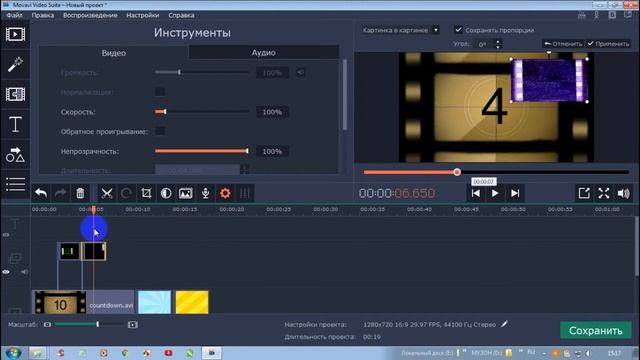This screenshot has width=640, height=360.
Task: Adjust the Длительность stepper arrows
Action: [x=244, y=169]
